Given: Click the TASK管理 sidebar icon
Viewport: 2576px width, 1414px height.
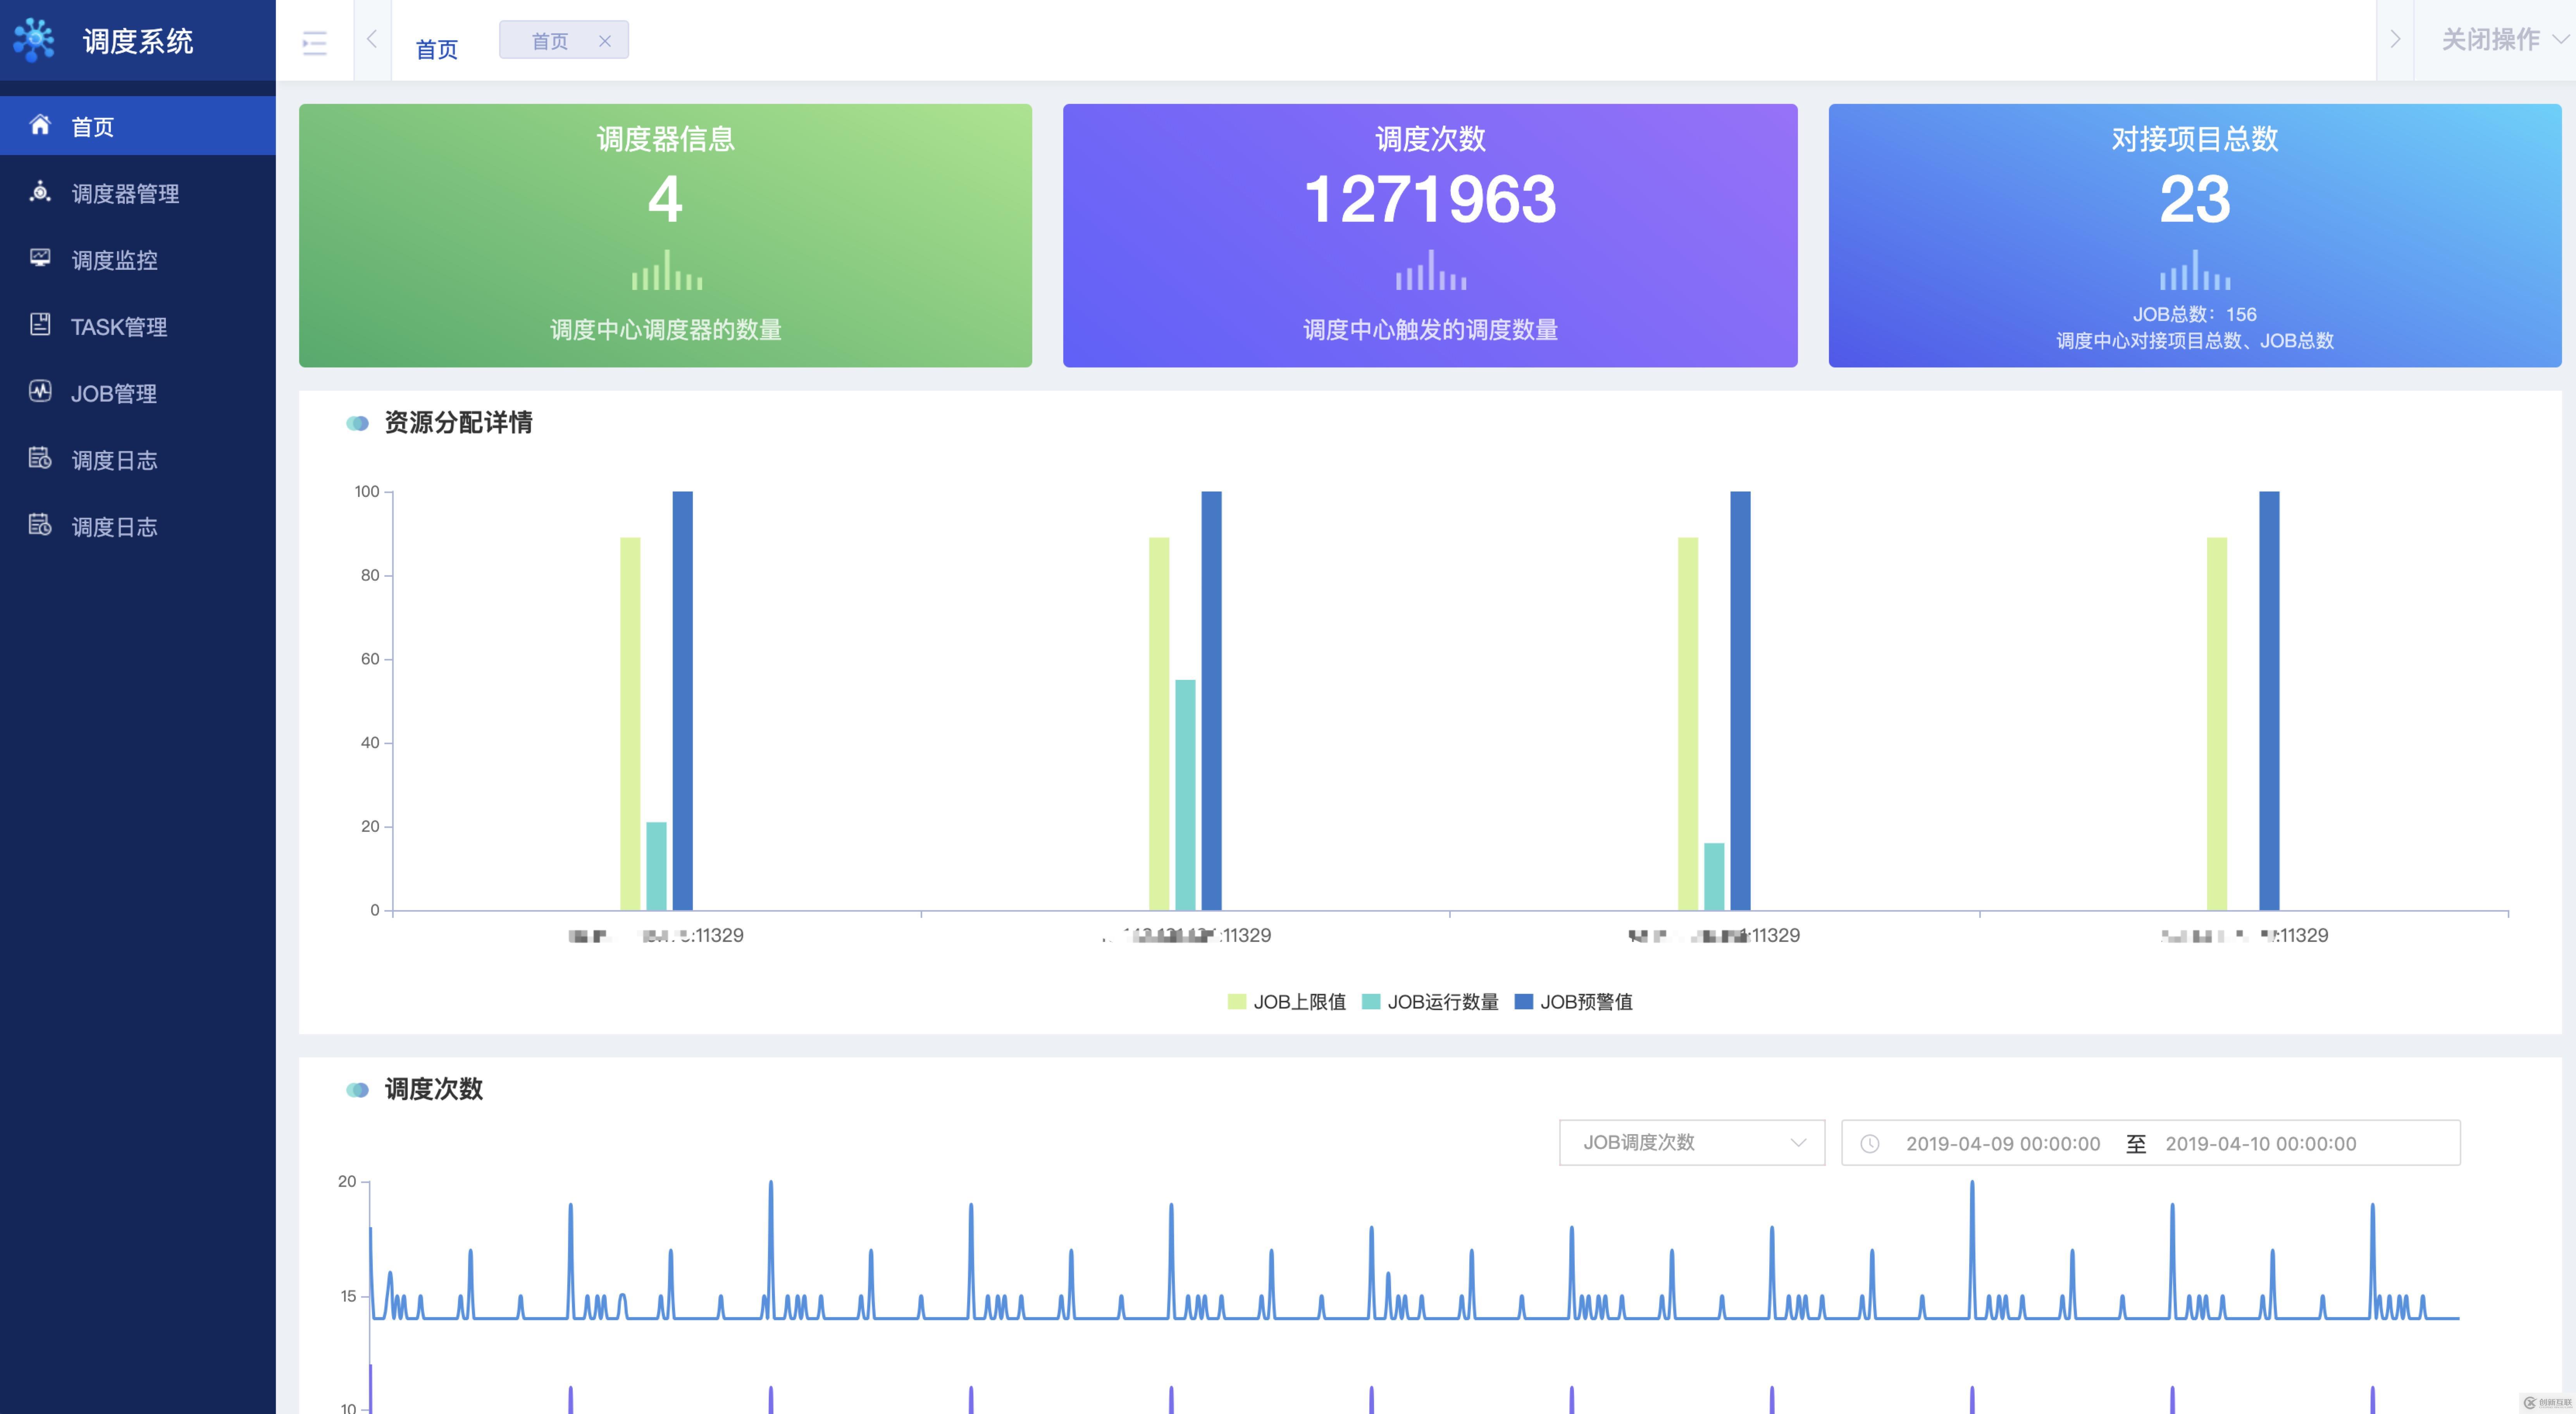Looking at the screenshot, I should point(40,325).
